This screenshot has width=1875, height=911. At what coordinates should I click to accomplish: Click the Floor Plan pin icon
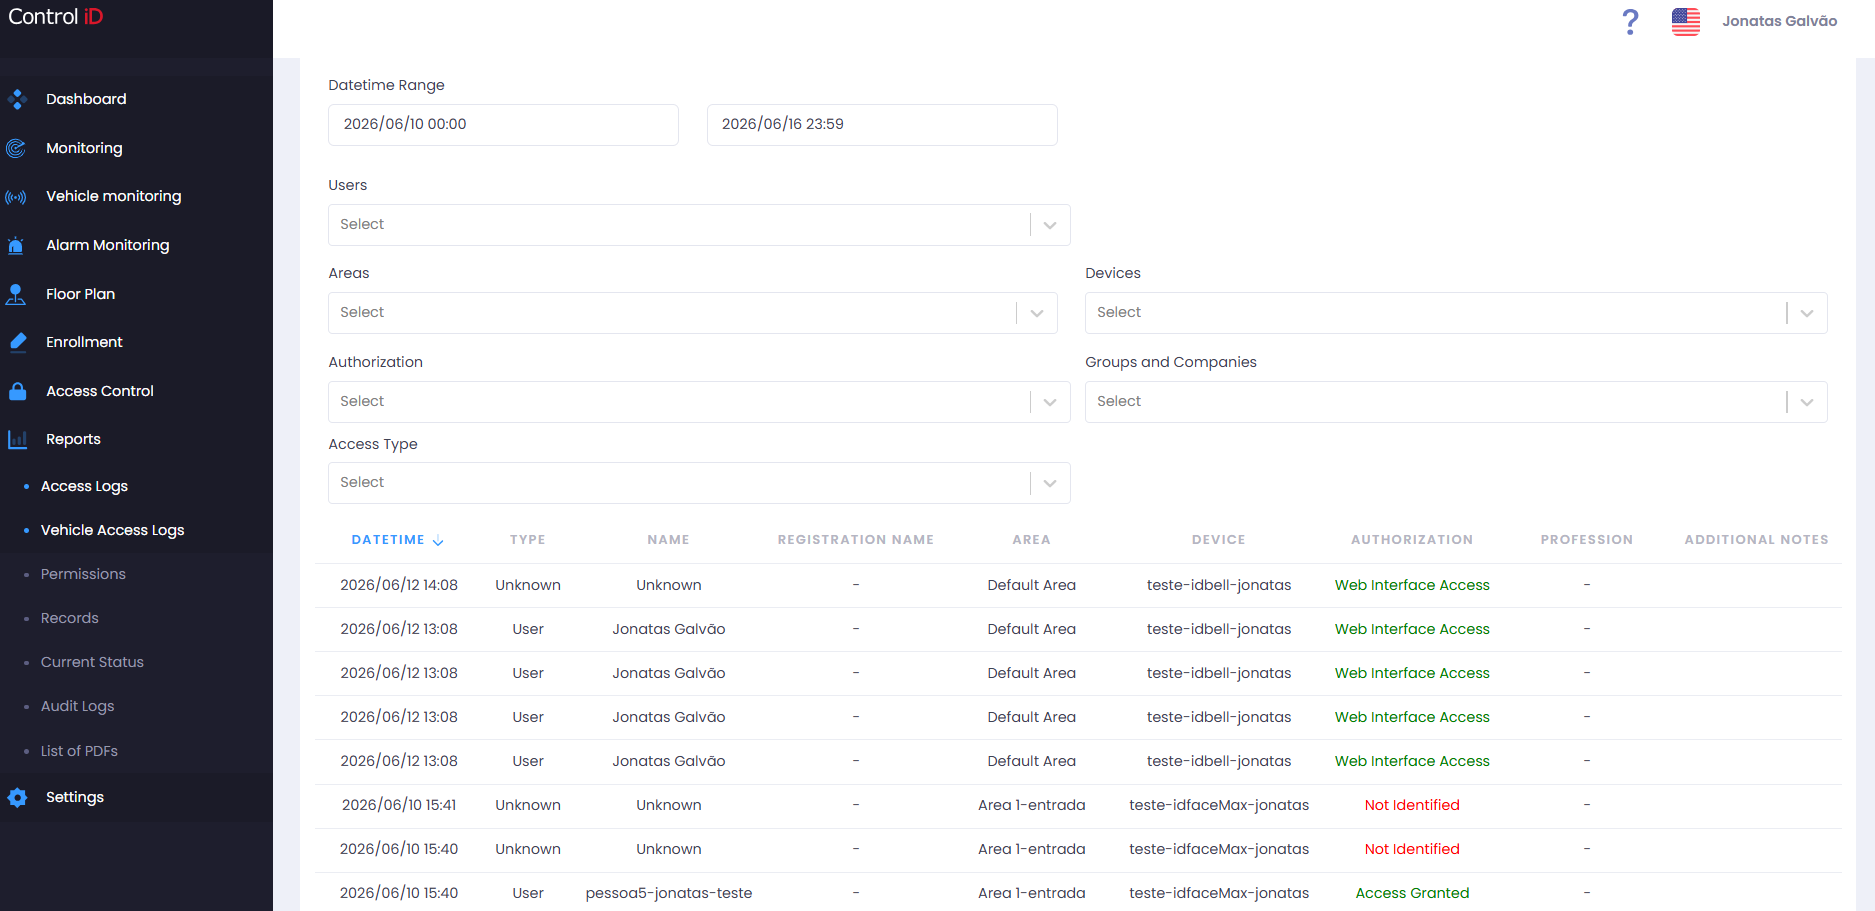point(16,294)
